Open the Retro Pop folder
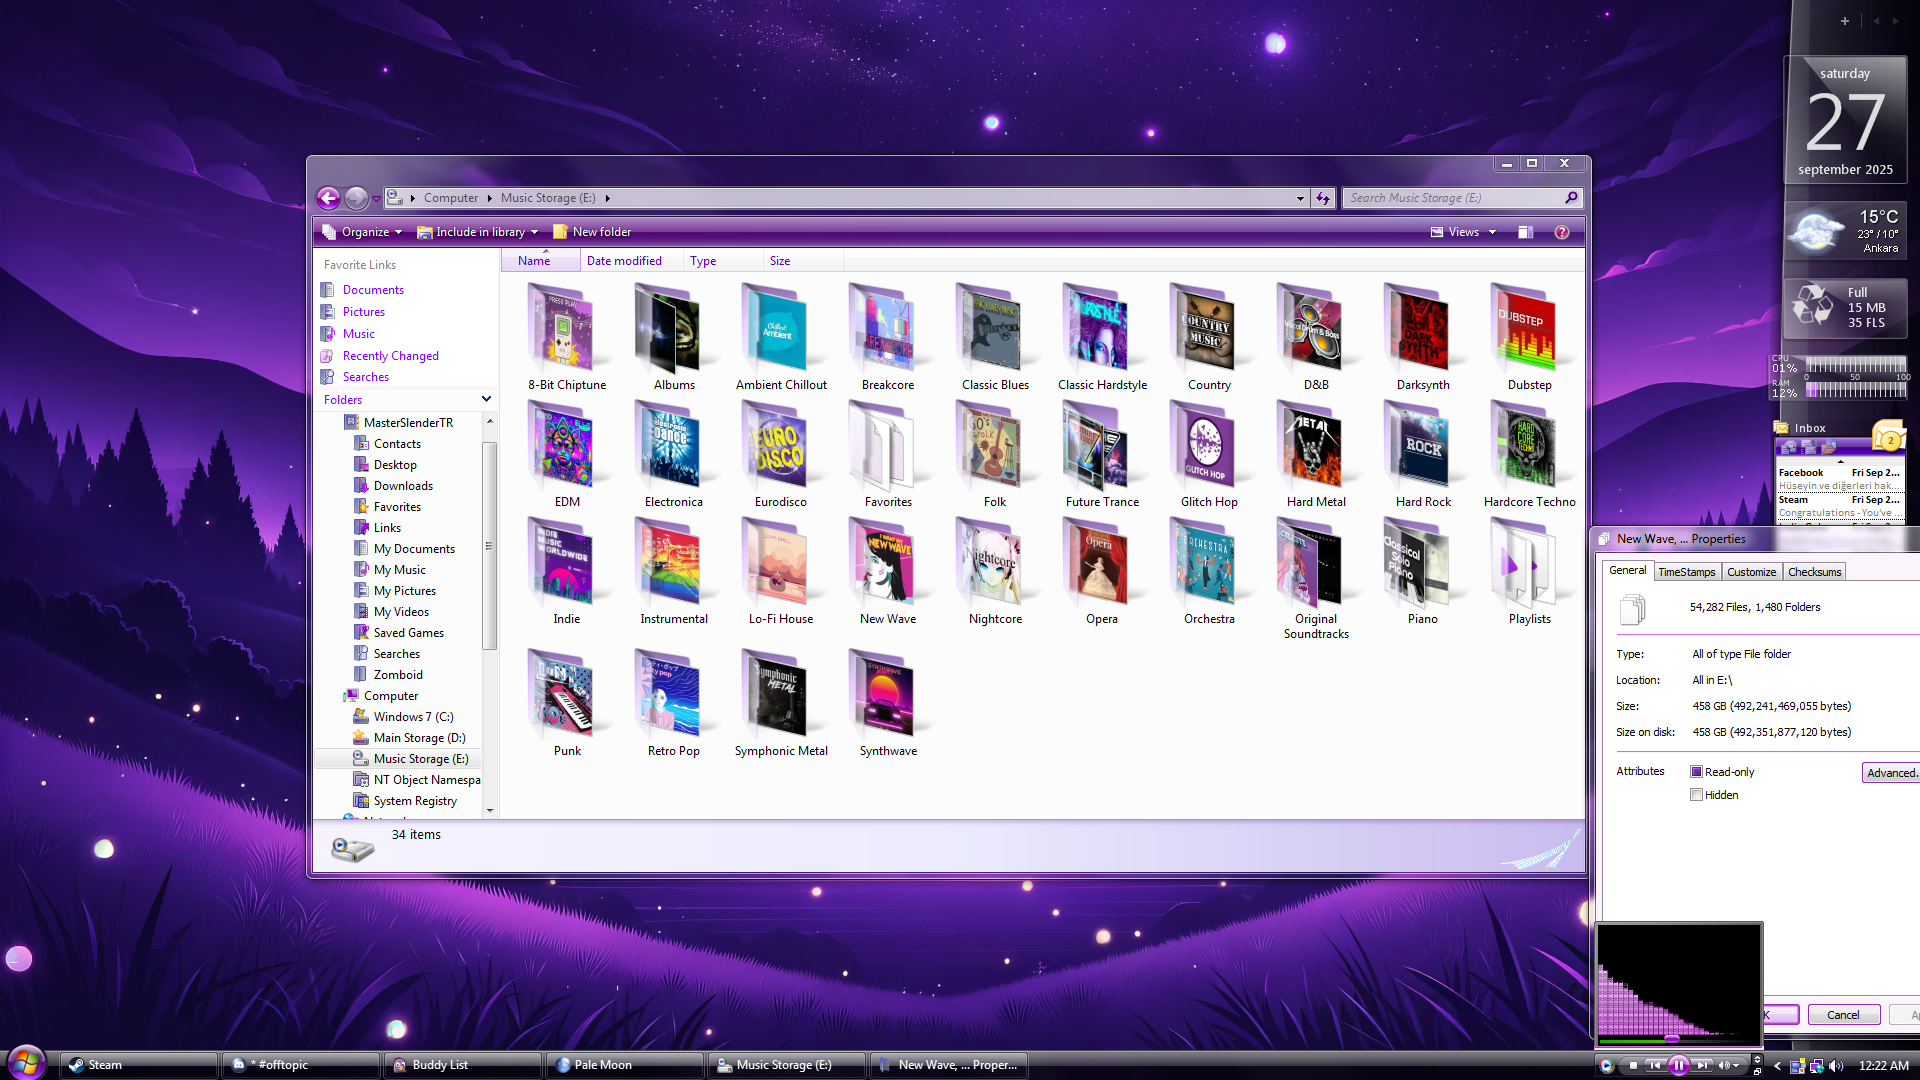 point(674,704)
